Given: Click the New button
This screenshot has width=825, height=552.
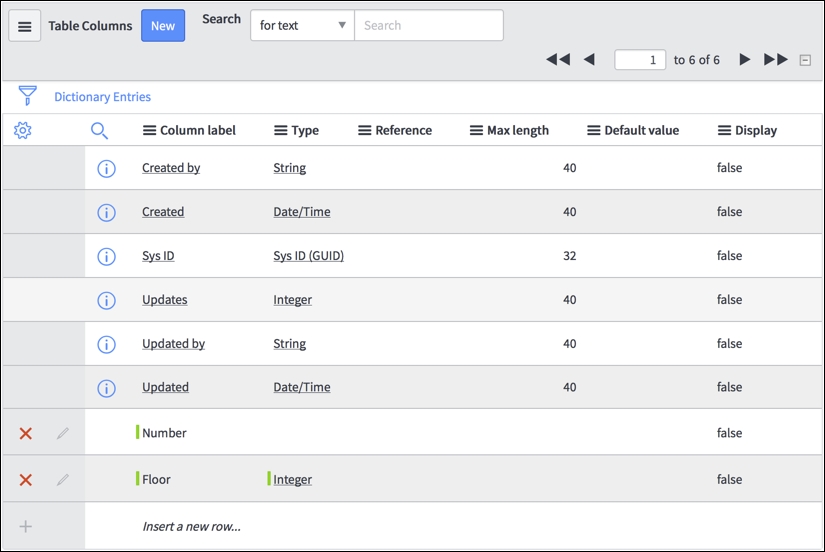Looking at the screenshot, I should pyautogui.click(x=163, y=25).
